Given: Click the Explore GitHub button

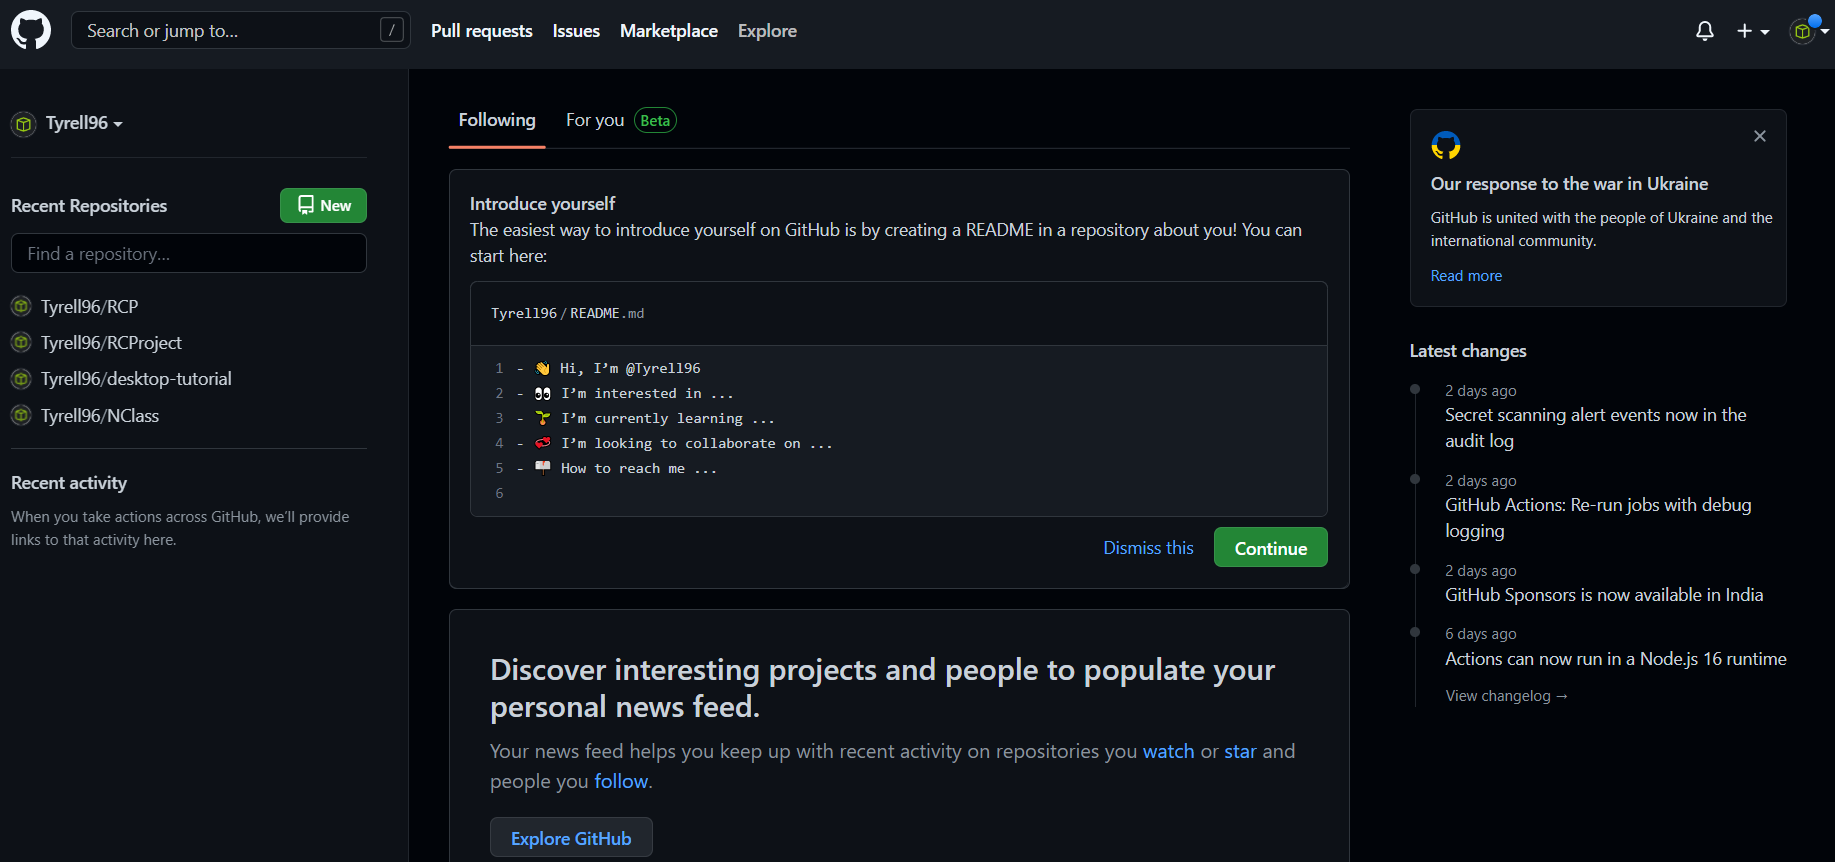Looking at the screenshot, I should (x=571, y=838).
